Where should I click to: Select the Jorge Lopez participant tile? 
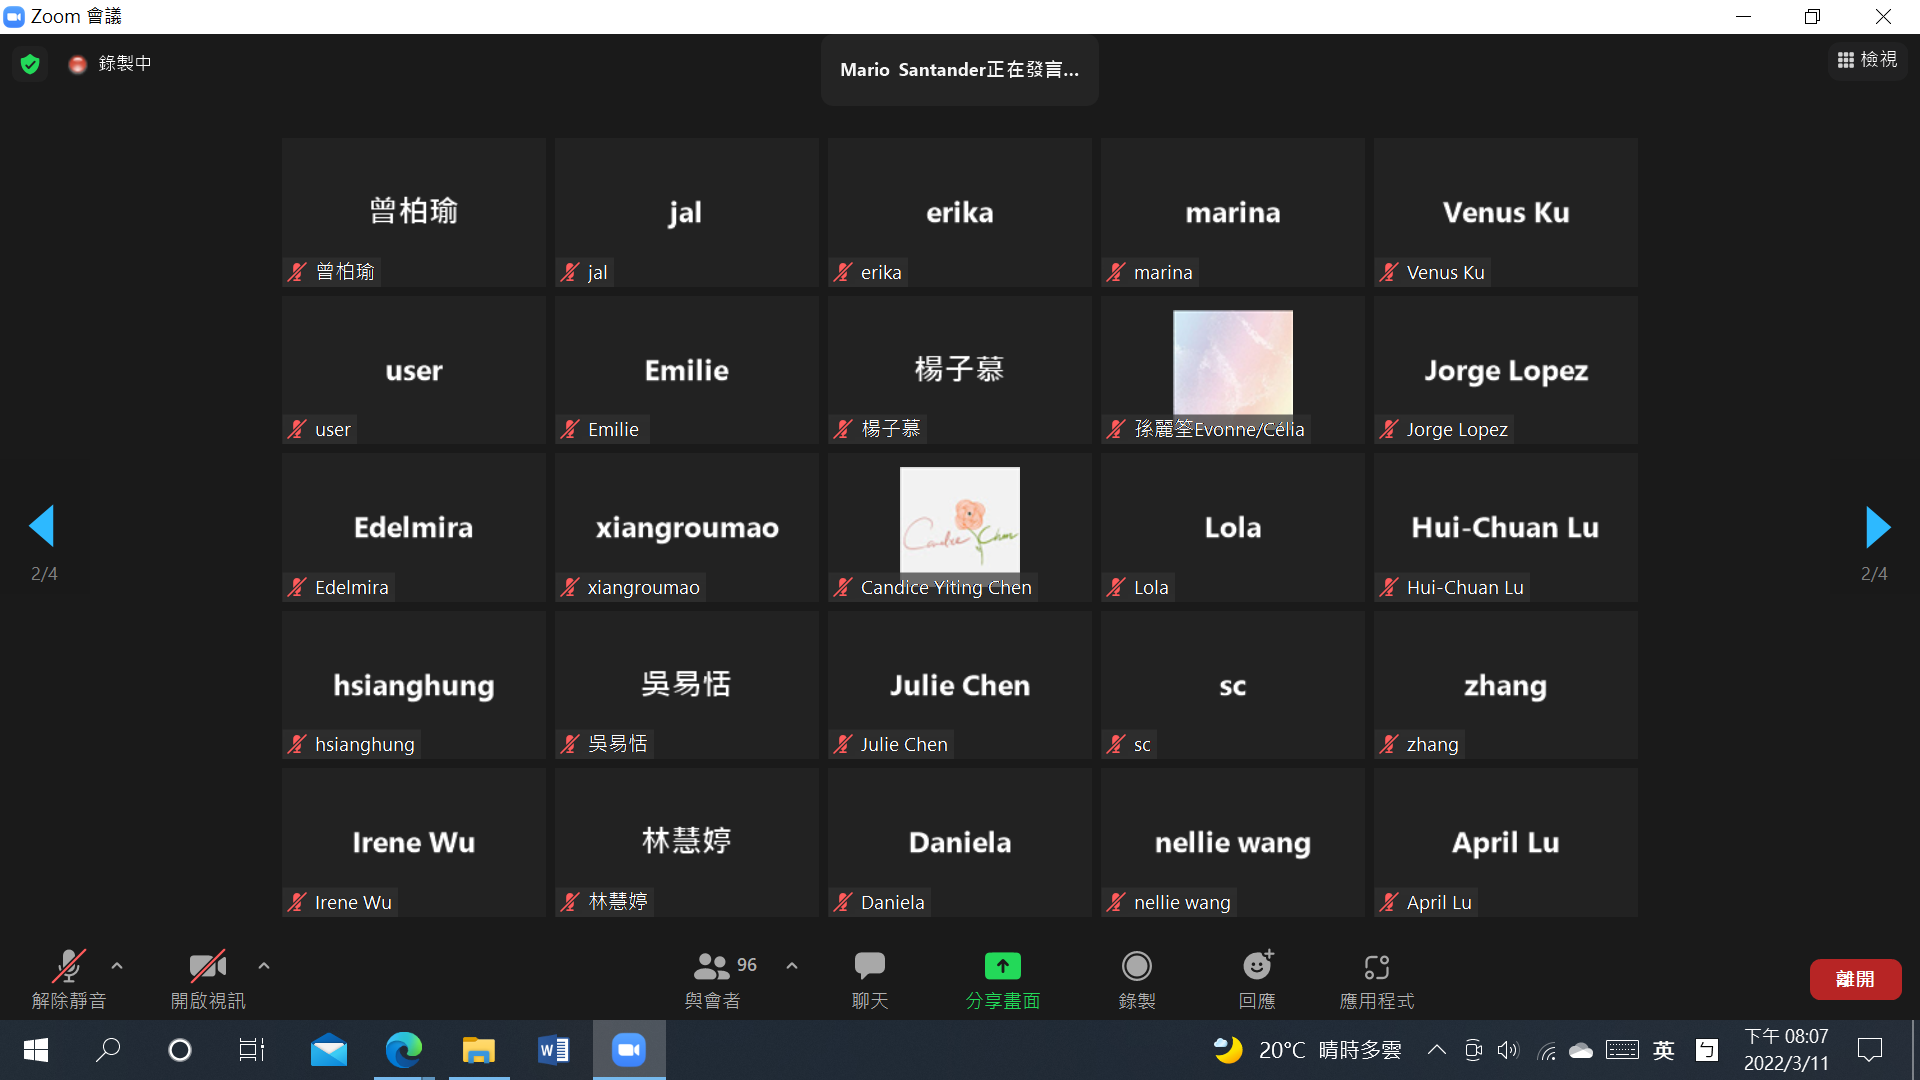click(x=1506, y=370)
